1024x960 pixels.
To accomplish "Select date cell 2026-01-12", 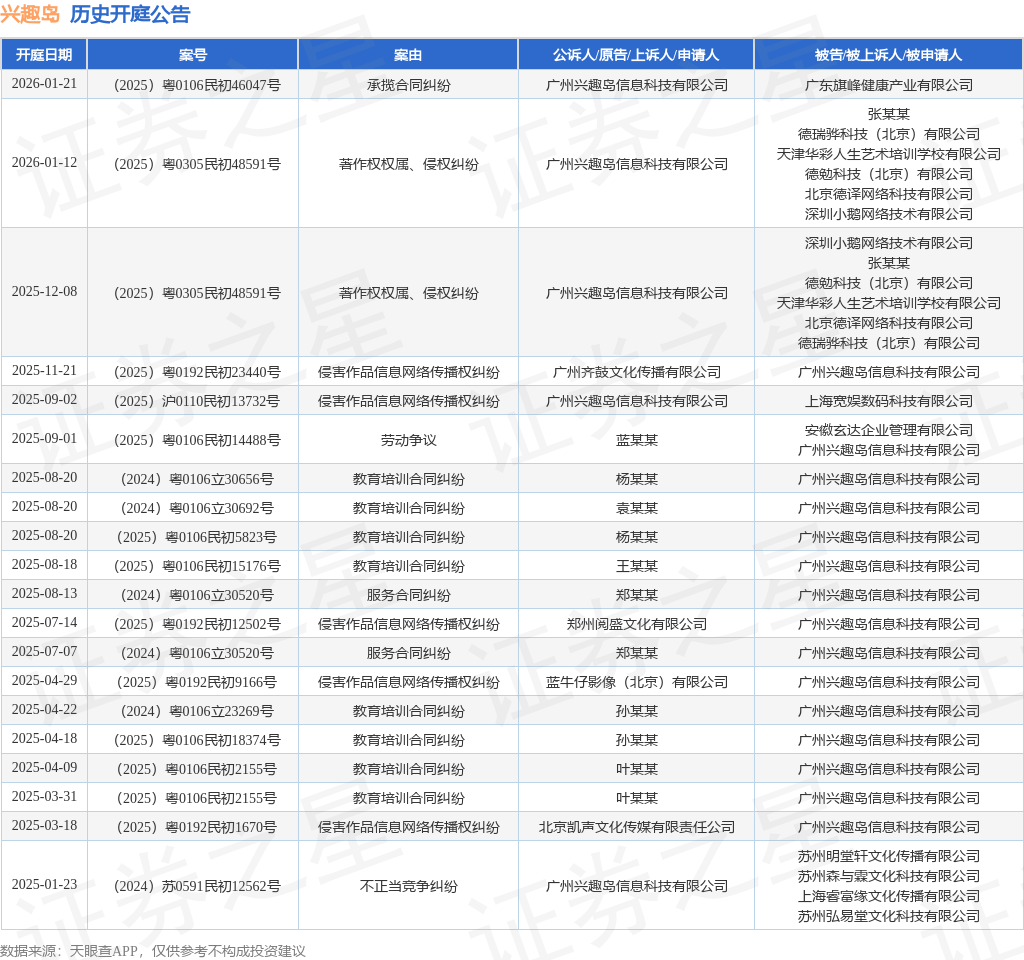I will pyautogui.click(x=44, y=163).
